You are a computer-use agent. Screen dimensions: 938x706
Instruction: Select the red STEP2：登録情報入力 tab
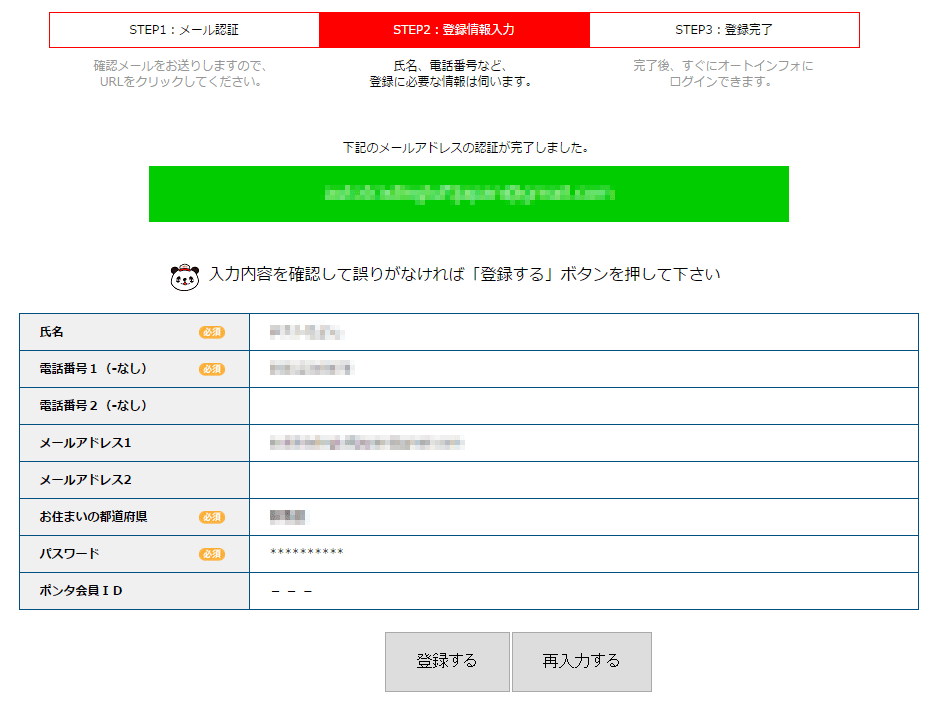click(454, 30)
